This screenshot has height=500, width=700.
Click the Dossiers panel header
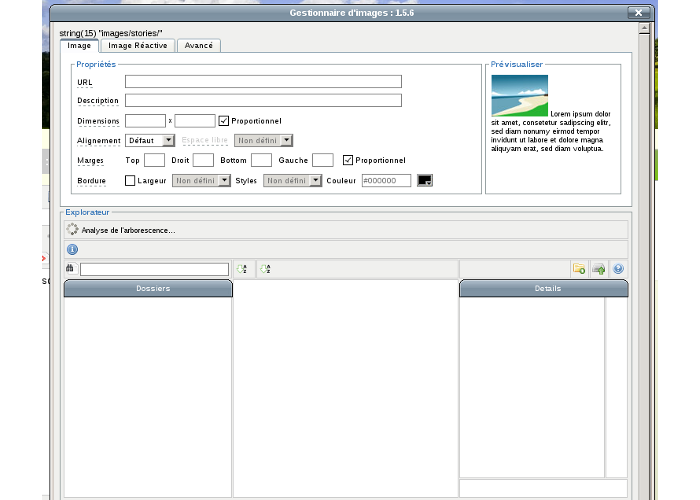click(148, 289)
